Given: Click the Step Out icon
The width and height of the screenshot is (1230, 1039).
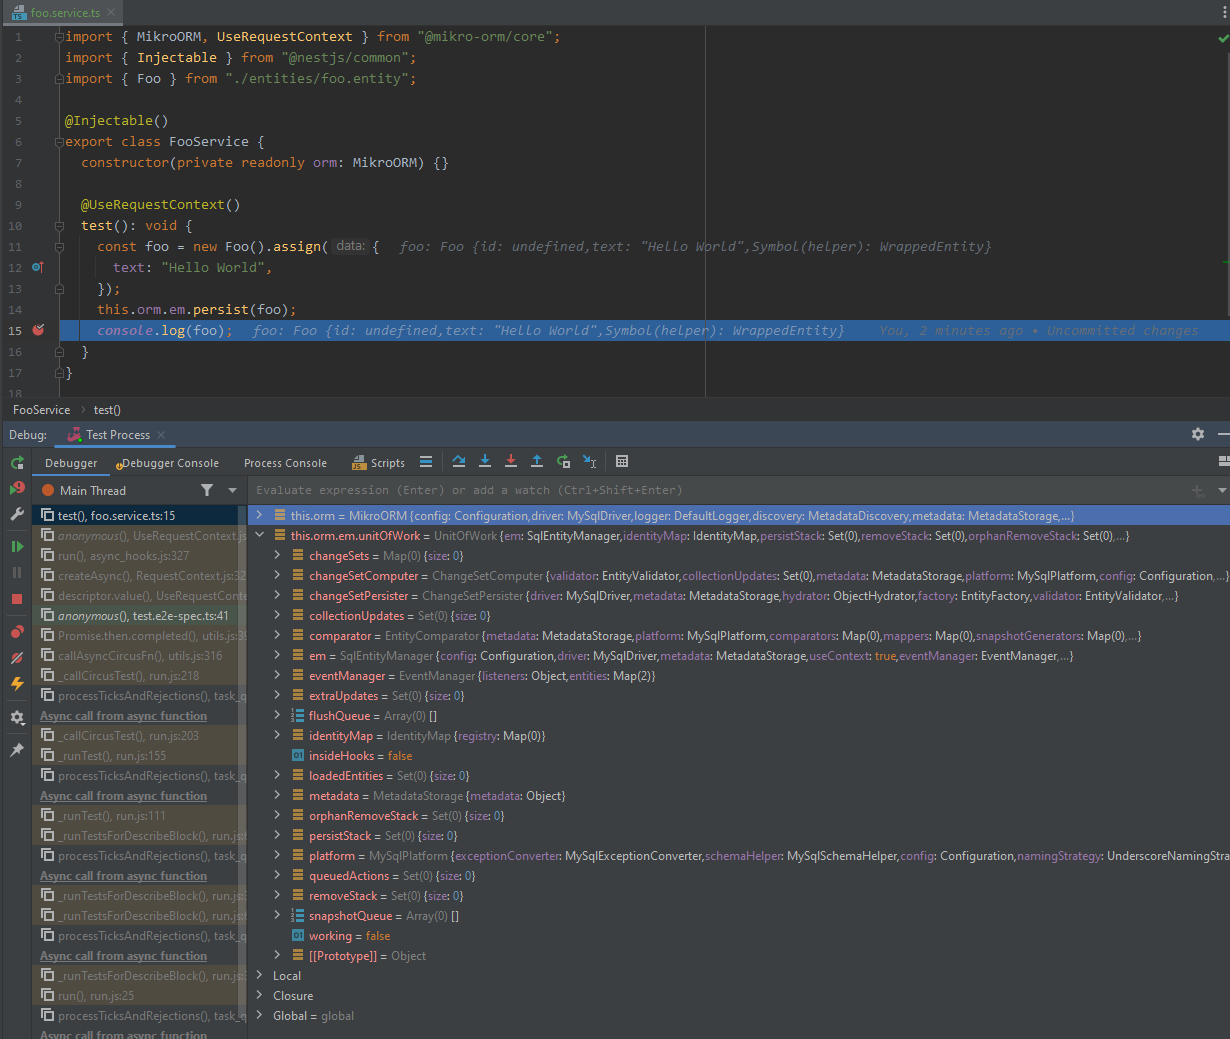Looking at the screenshot, I should [537, 461].
